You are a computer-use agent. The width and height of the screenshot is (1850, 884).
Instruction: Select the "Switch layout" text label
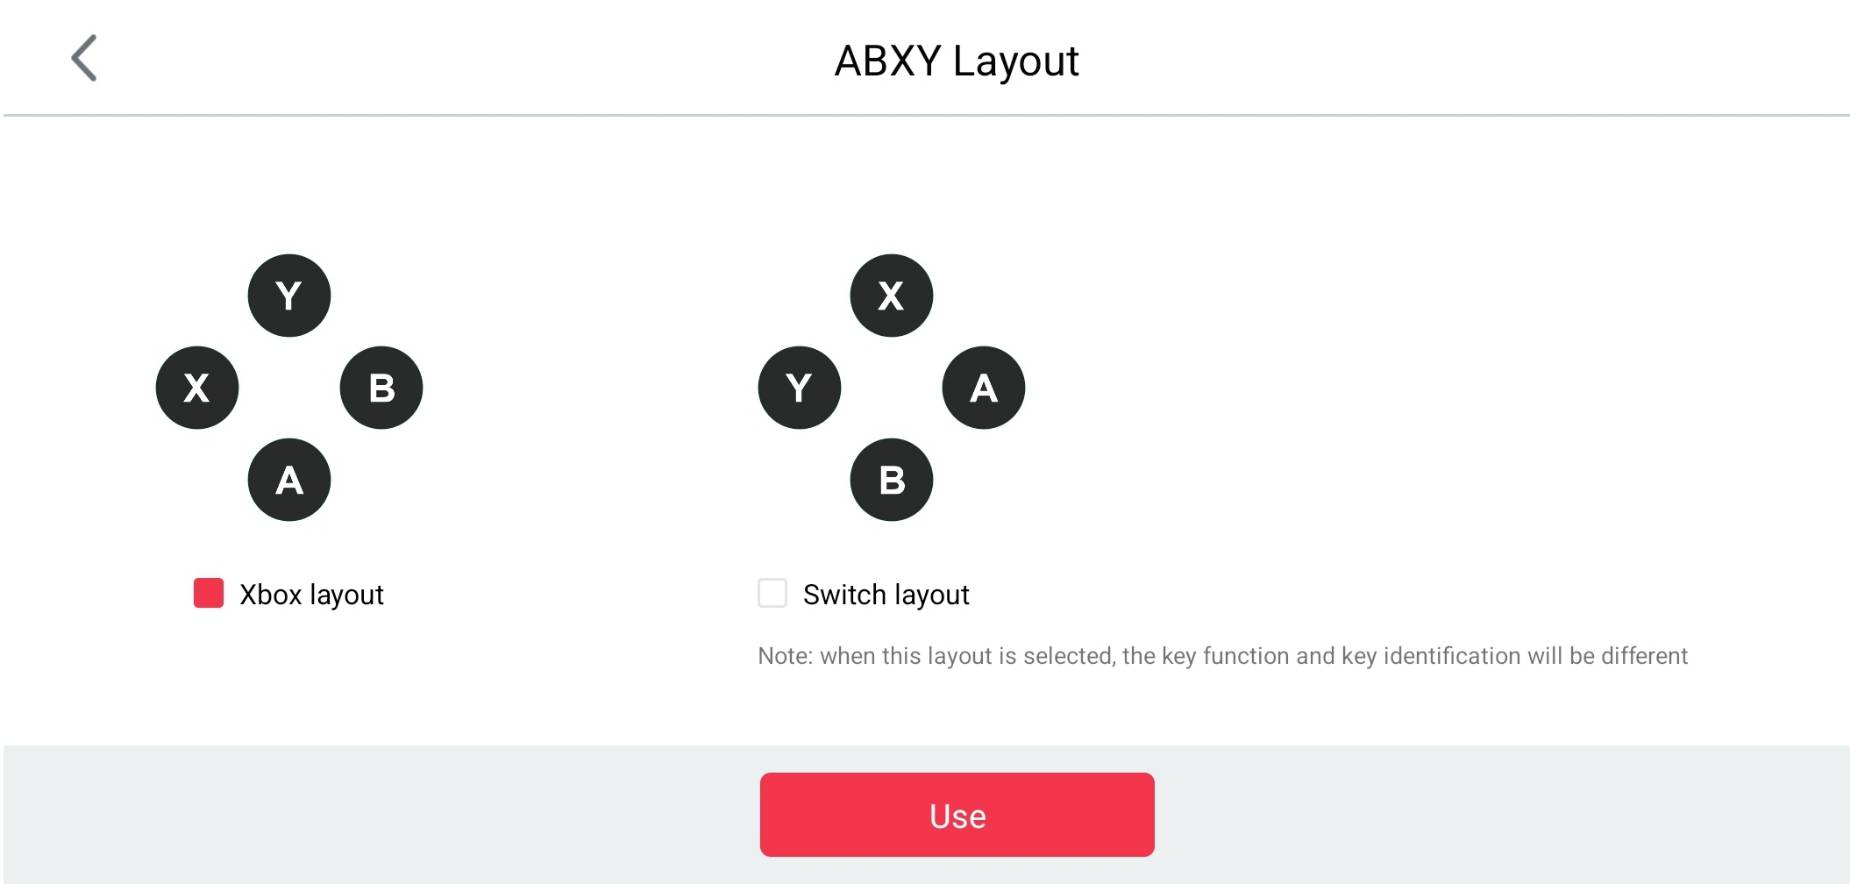point(886,595)
